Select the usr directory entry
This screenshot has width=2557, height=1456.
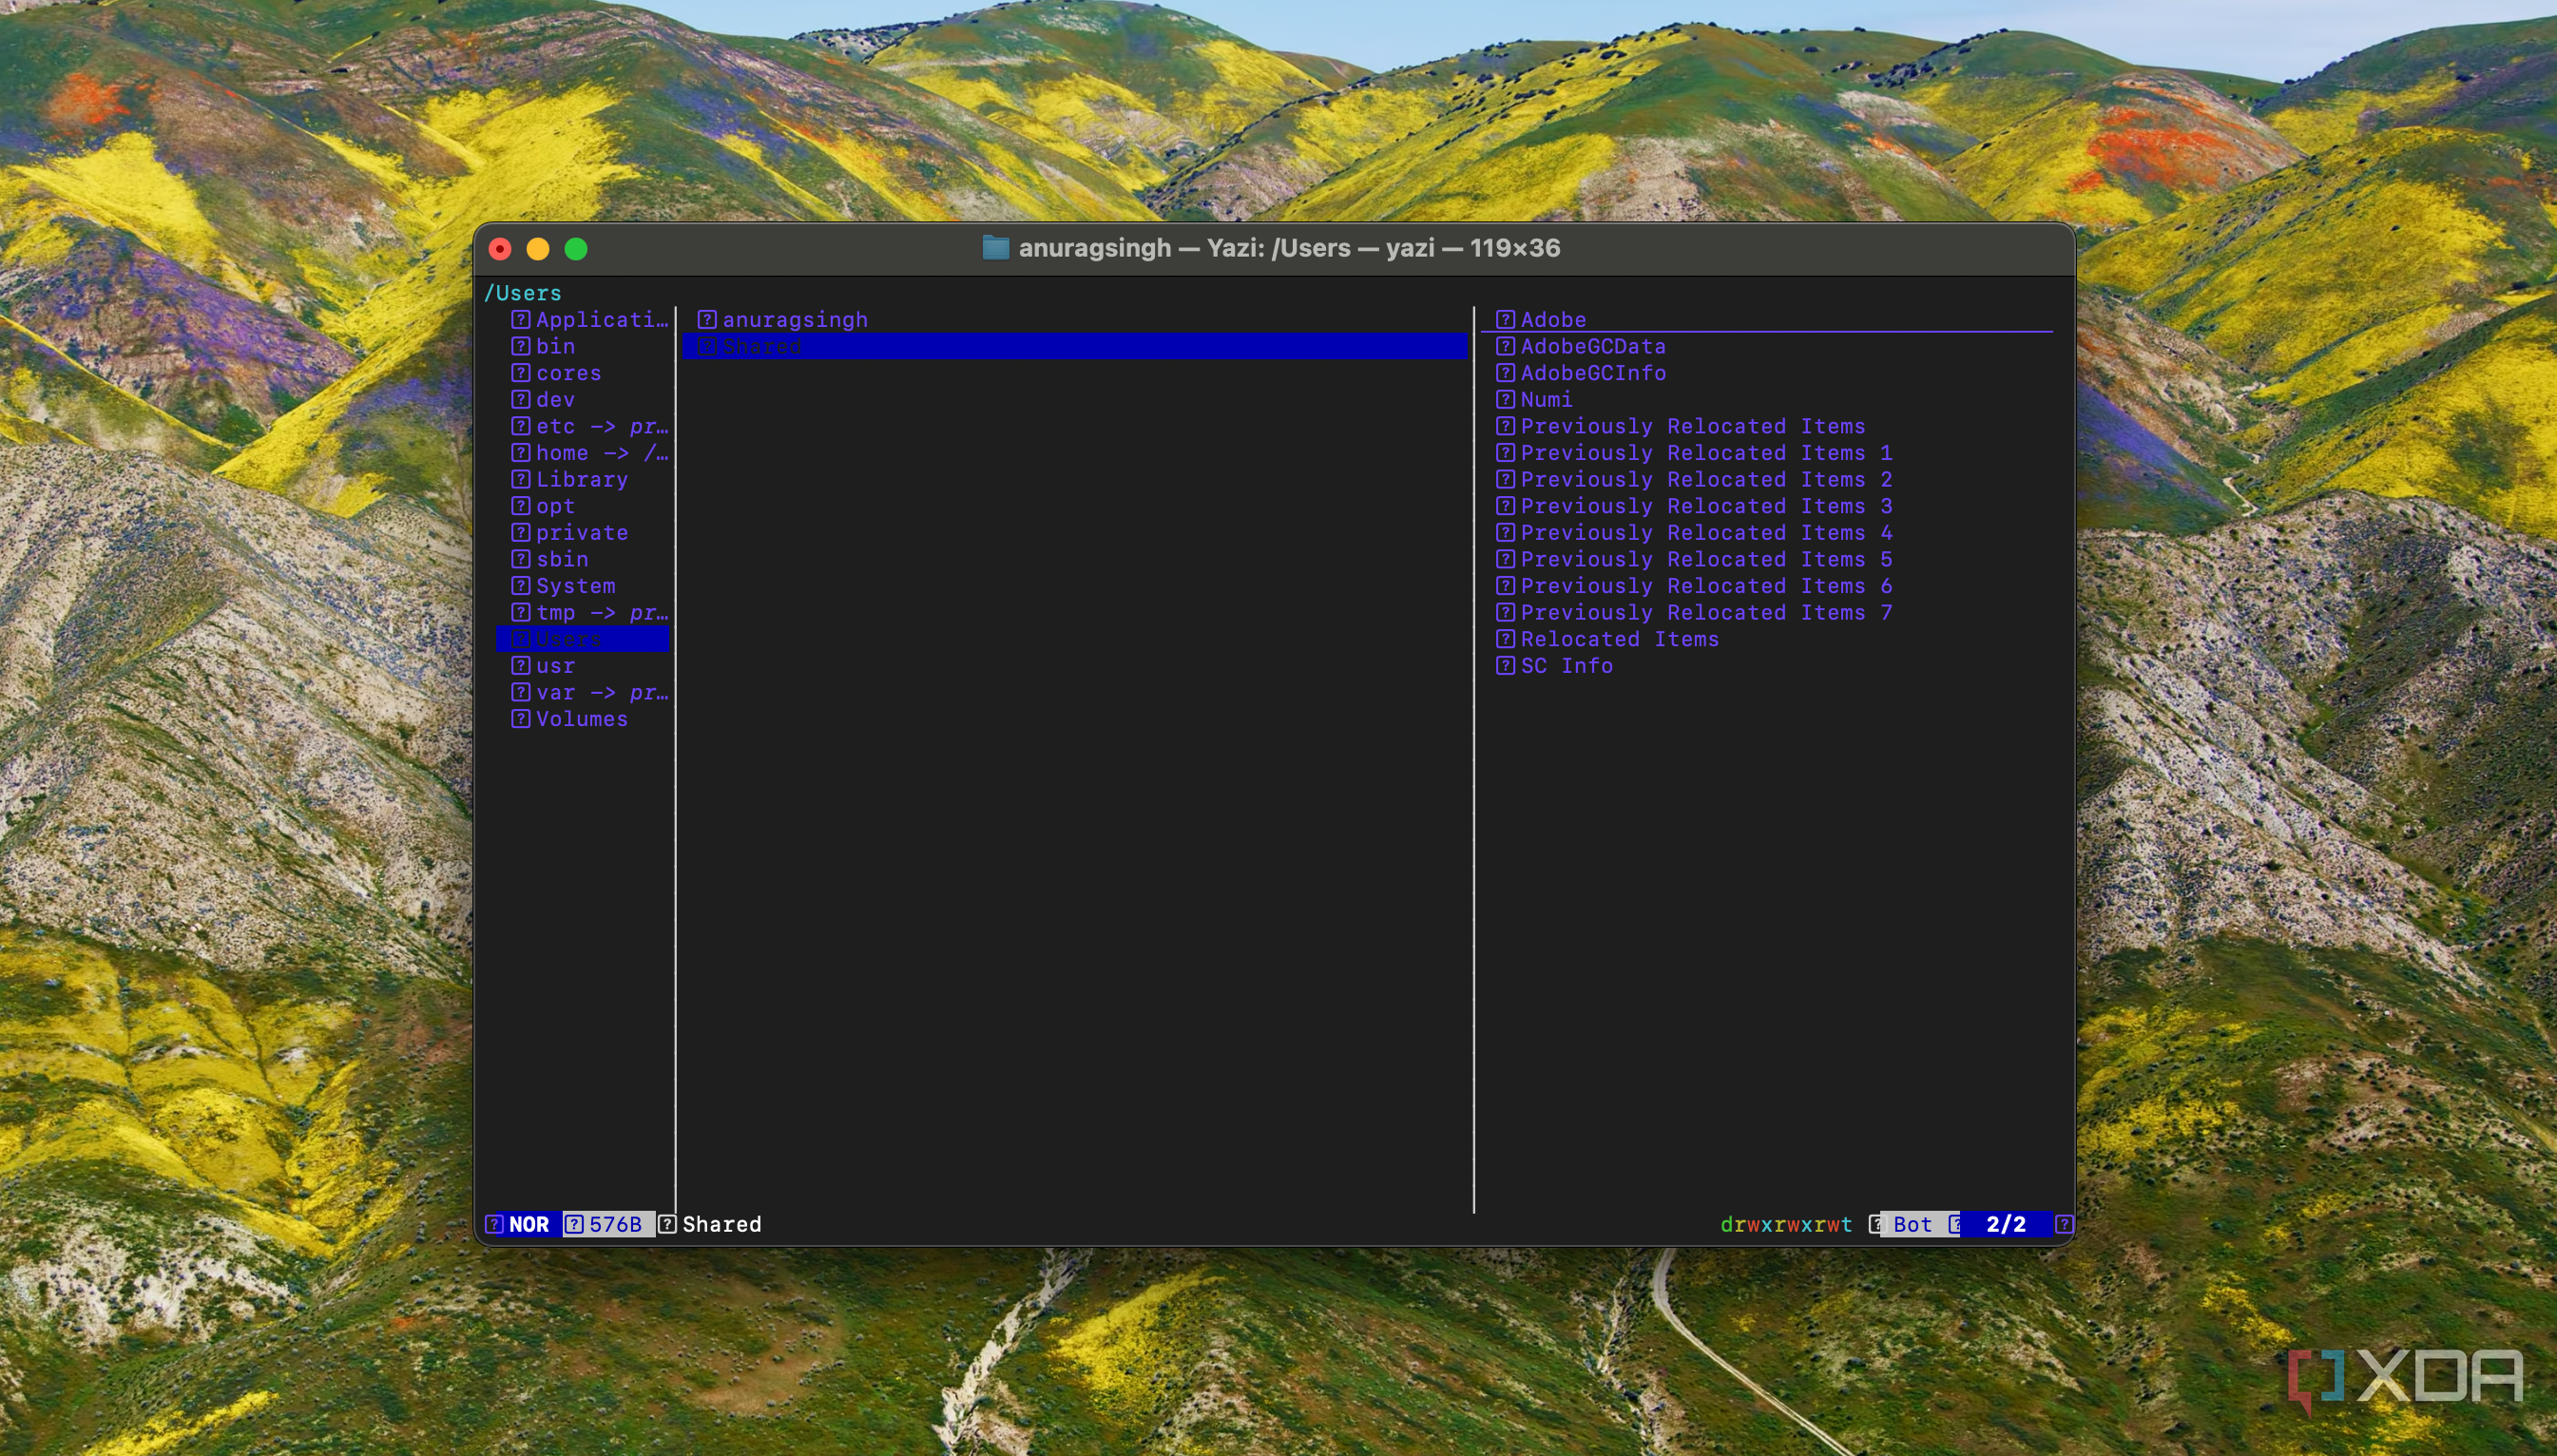click(x=543, y=666)
